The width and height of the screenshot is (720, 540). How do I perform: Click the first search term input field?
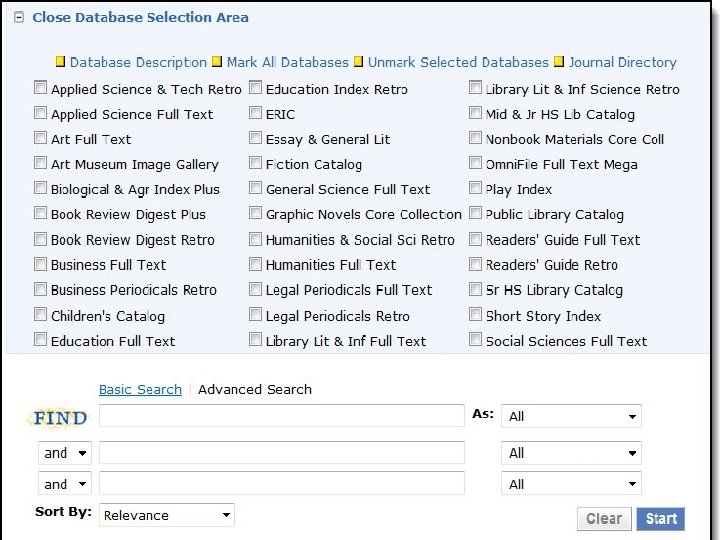(281, 416)
